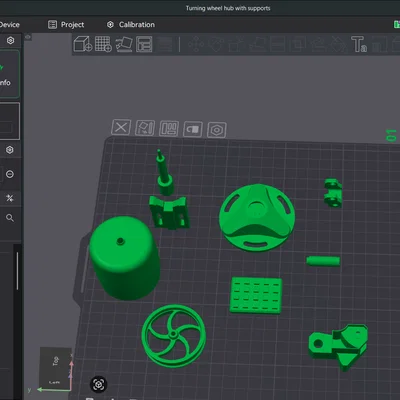Open the Mesh Boolean tool
This screenshot has height=400, width=400.
pyautogui.click(x=298, y=44)
